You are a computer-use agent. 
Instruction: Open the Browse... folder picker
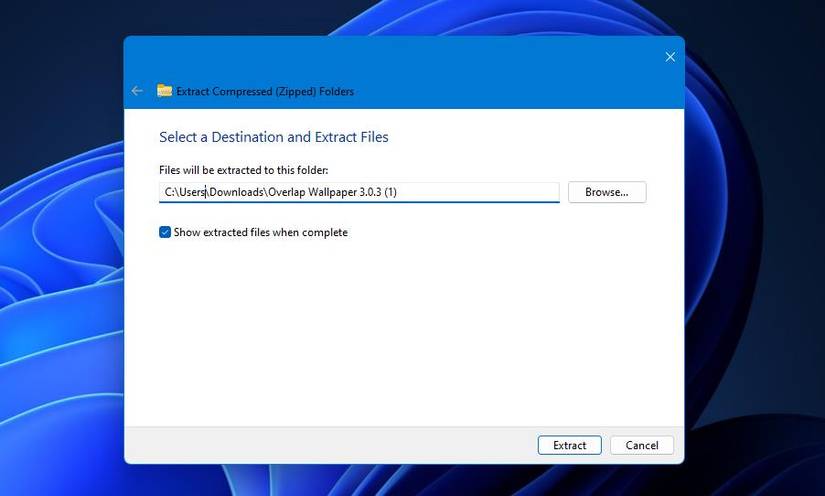607,192
